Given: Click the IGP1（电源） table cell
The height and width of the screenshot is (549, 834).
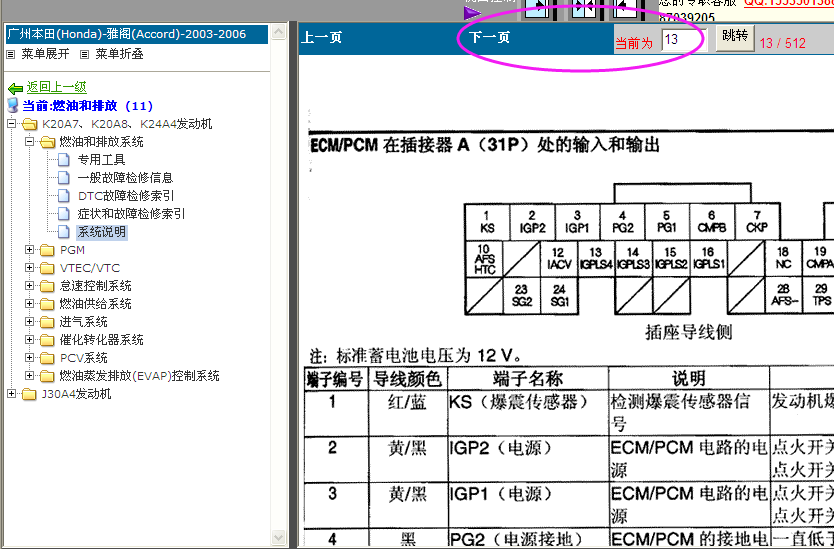Looking at the screenshot, I should click(x=528, y=506).
